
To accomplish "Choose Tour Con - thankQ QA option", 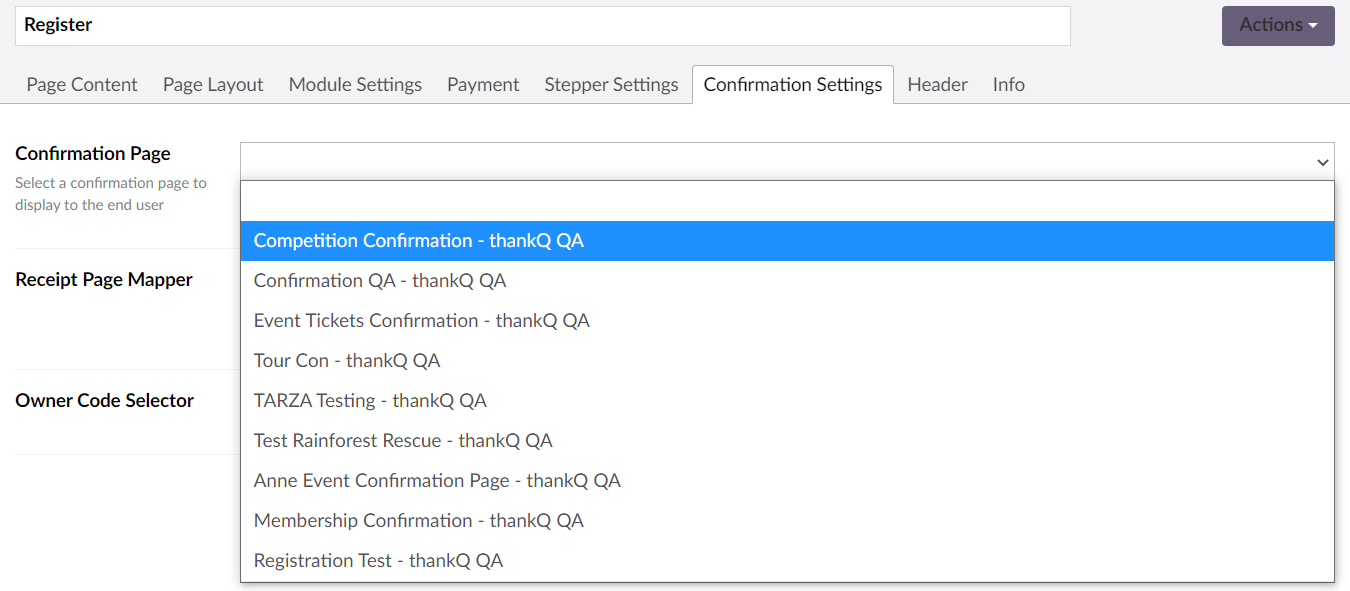I will click(346, 361).
